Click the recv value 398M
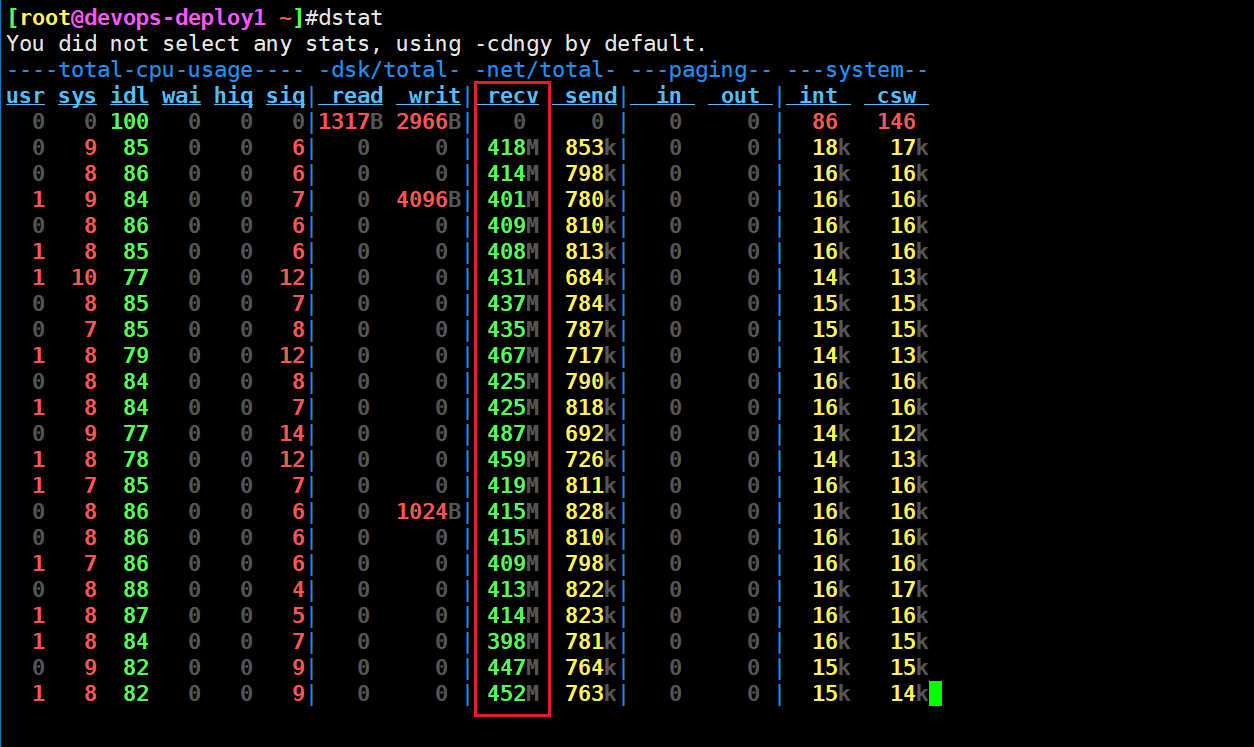The height and width of the screenshot is (747, 1254). tap(514, 642)
